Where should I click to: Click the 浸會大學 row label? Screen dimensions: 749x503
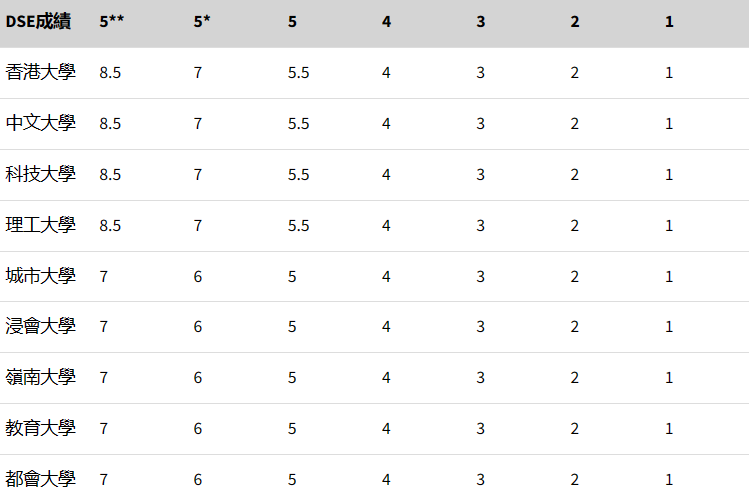pyautogui.click(x=41, y=327)
